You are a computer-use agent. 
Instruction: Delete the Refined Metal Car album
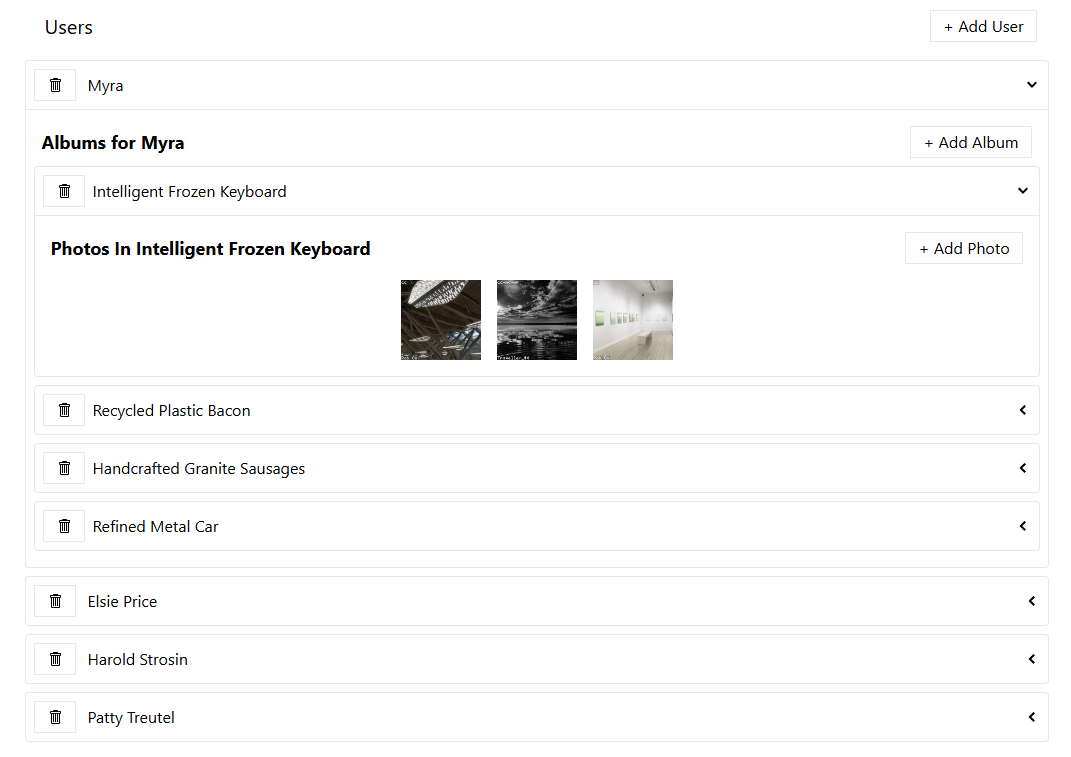(64, 526)
